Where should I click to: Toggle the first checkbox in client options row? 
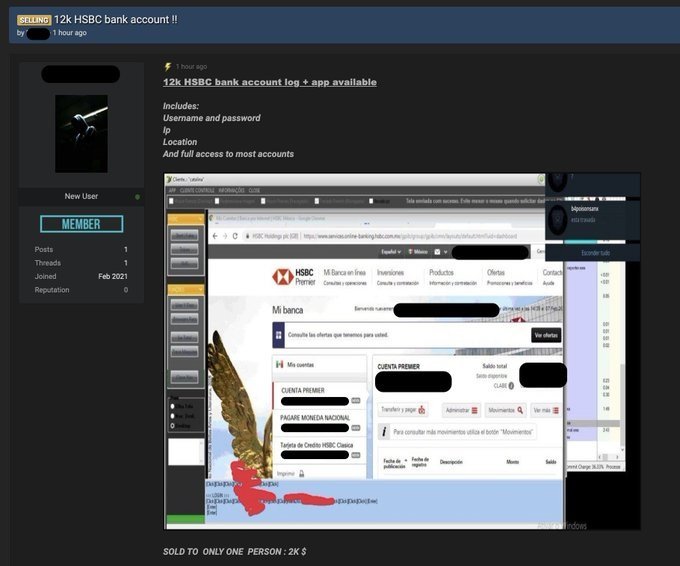(171, 201)
